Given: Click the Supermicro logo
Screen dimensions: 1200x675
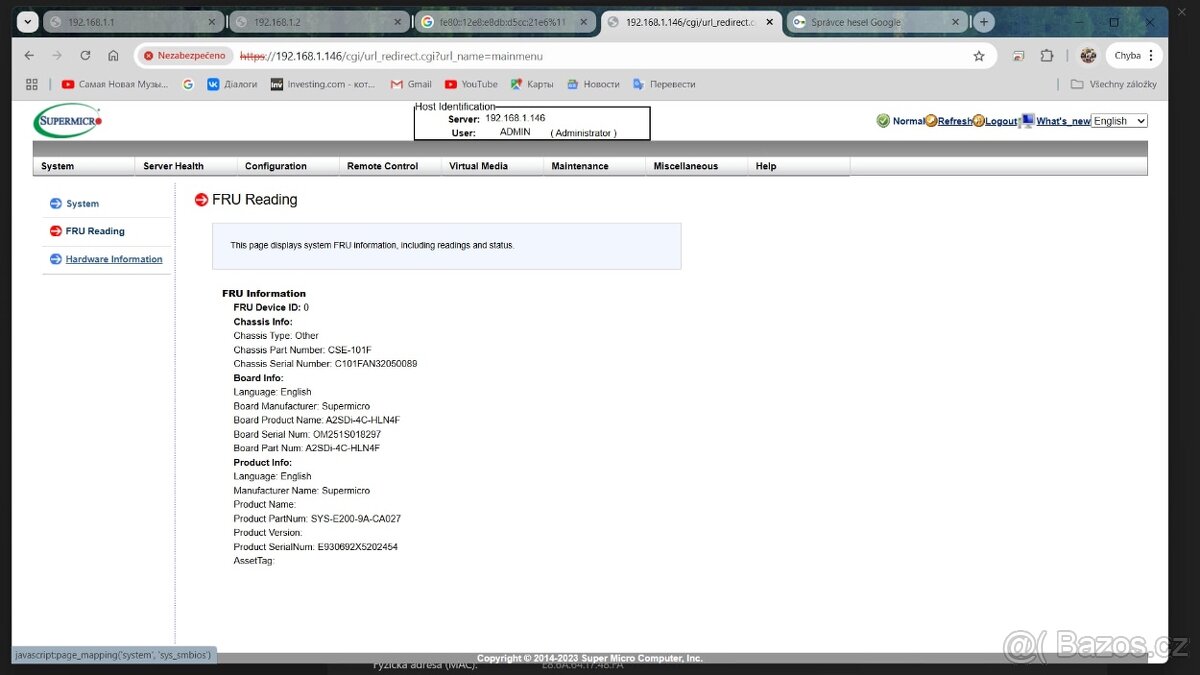Looking at the screenshot, I should 68,121.
